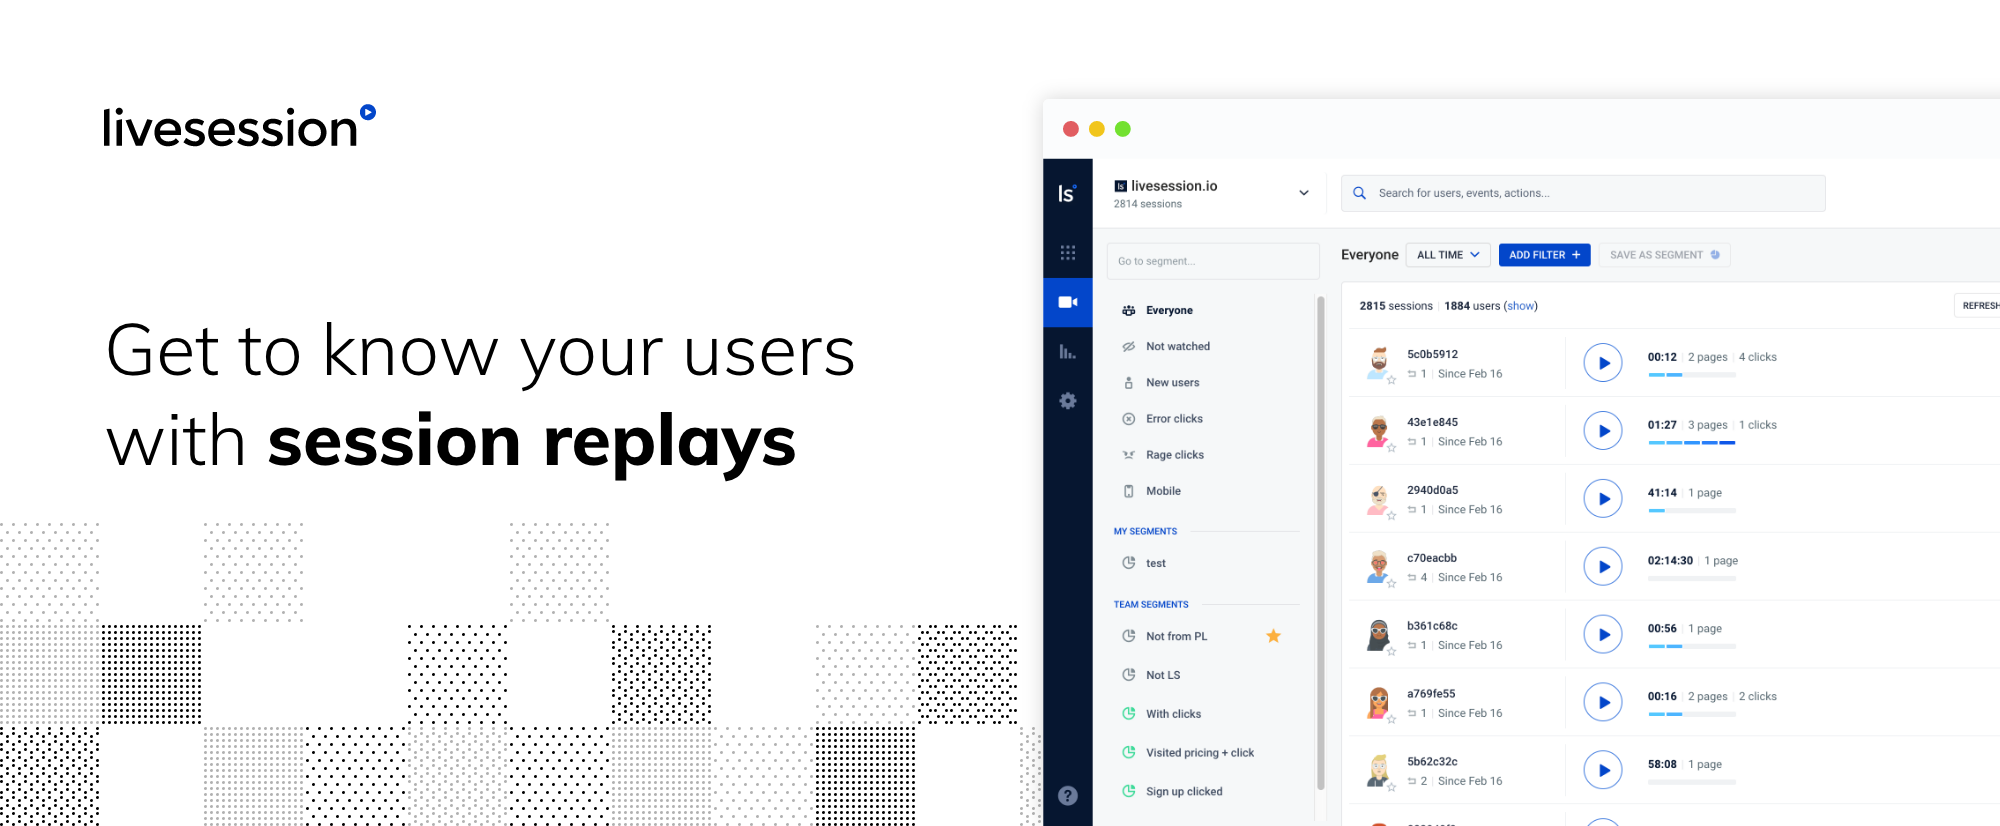Open user avatar for 43e1e845
Screen dimensions: 2000x826
click(x=1379, y=430)
